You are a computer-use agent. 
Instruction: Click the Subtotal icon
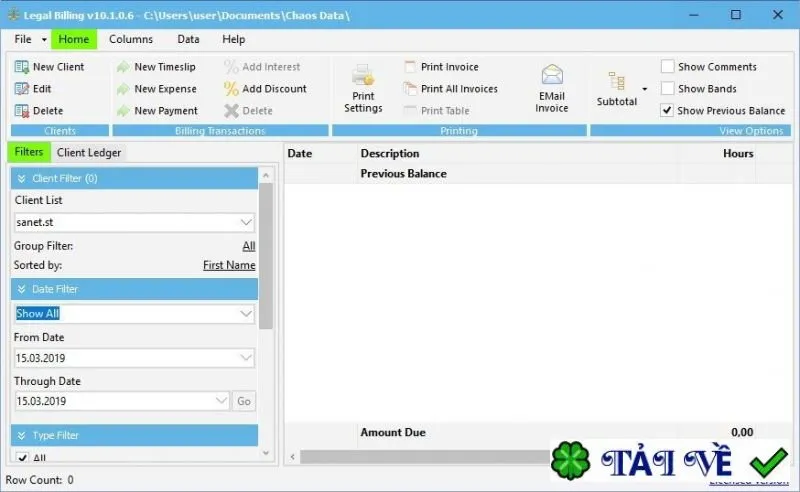(616, 82)
